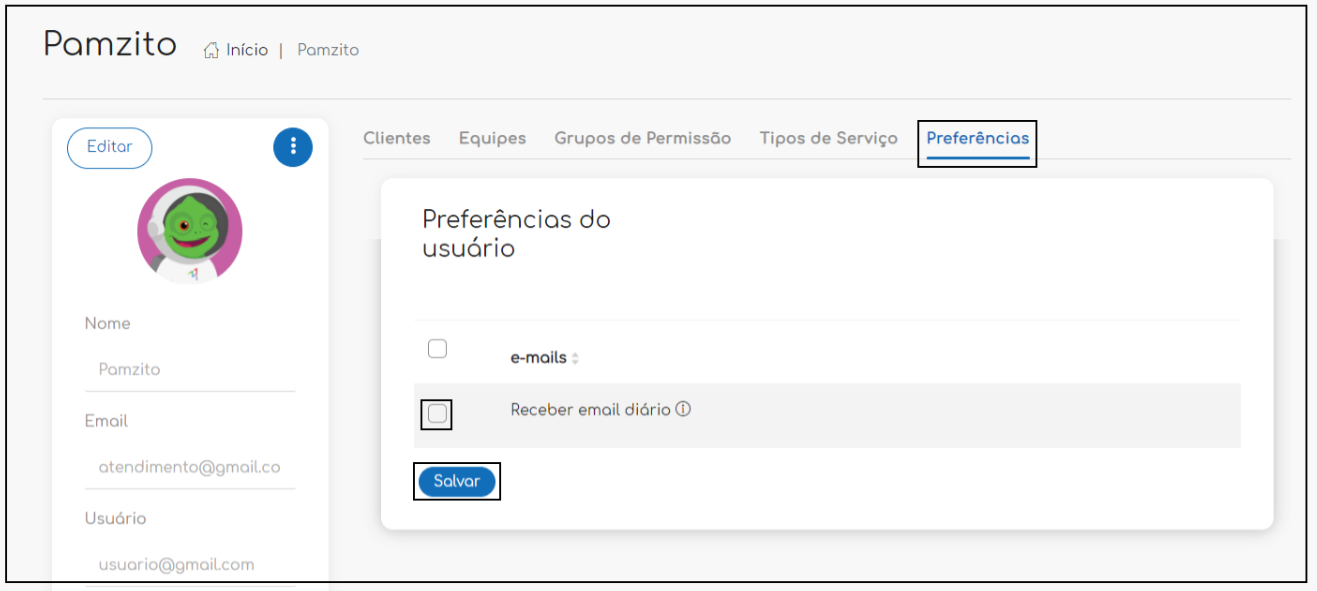Go to Grupos de Permissão tab
Screen dimensions: 1317x591
coord(642,138)
